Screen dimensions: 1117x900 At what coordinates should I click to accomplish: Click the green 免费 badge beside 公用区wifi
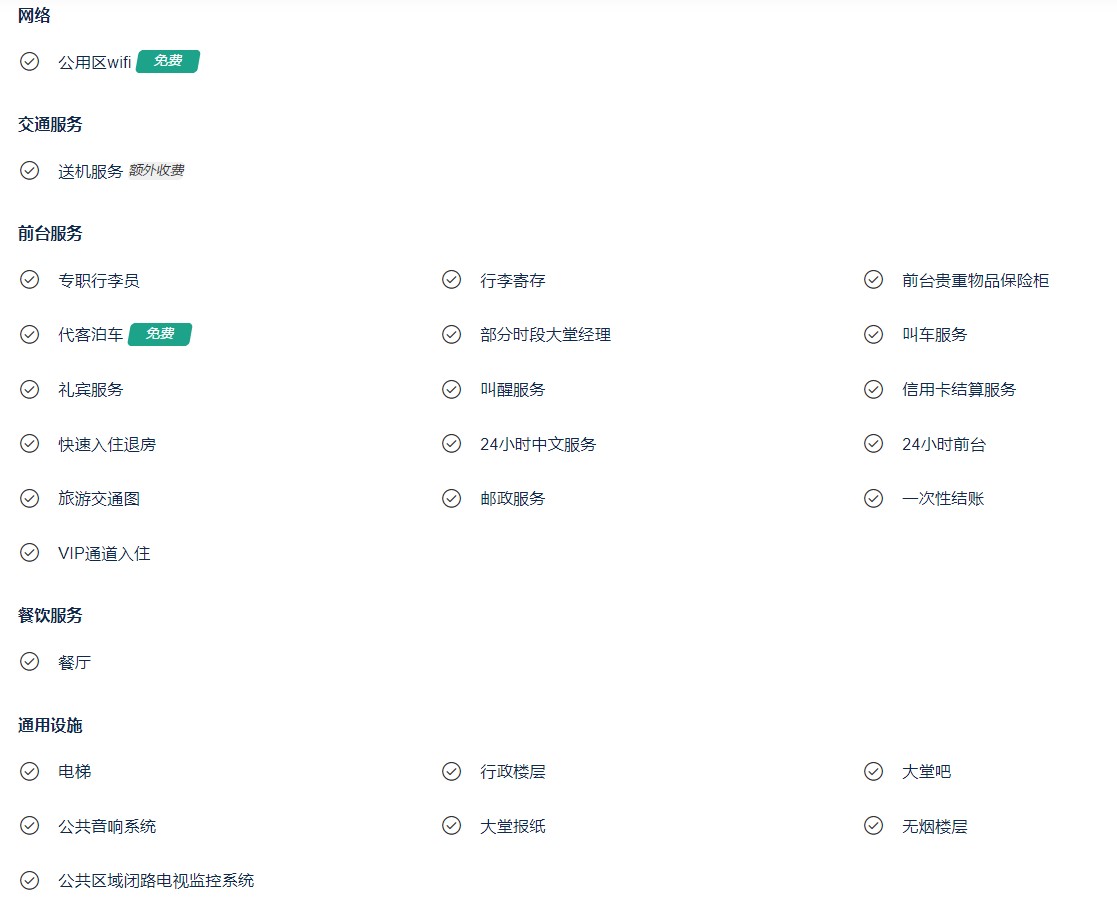pyautogui.click(x=168, y=61)
